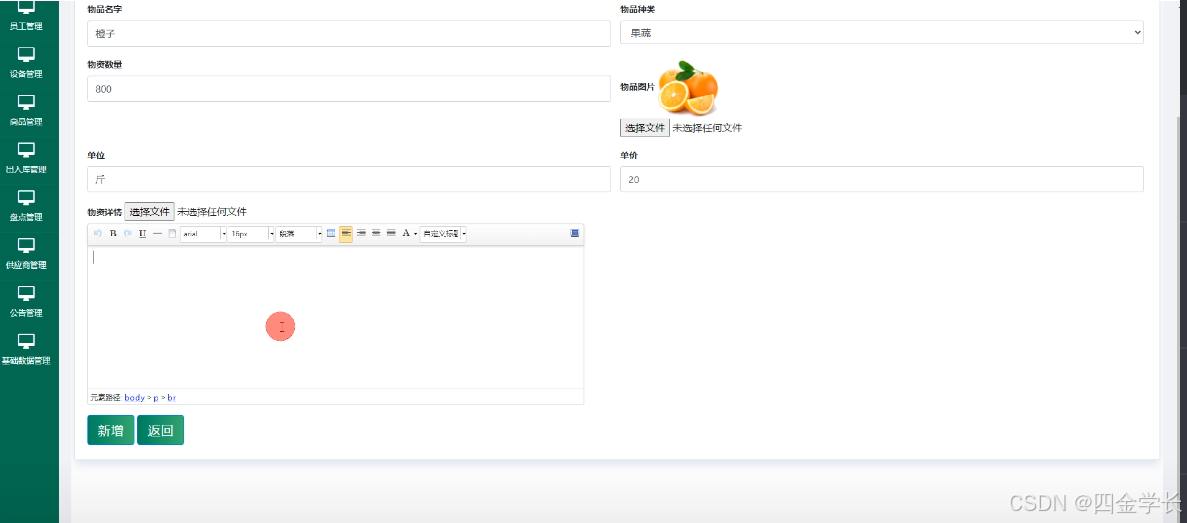Open 盘点管理 in the sidebar
The height and width of the screenshot is (523, 1187).
tap(26, 206)
